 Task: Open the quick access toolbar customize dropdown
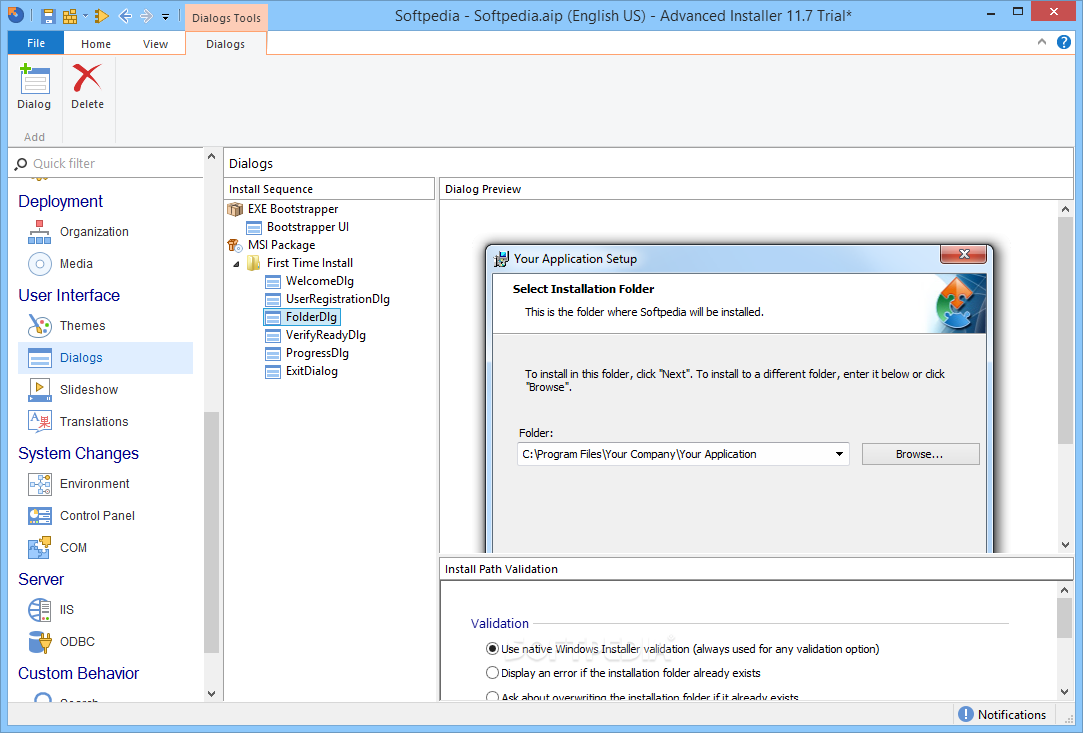coord(166,16)
